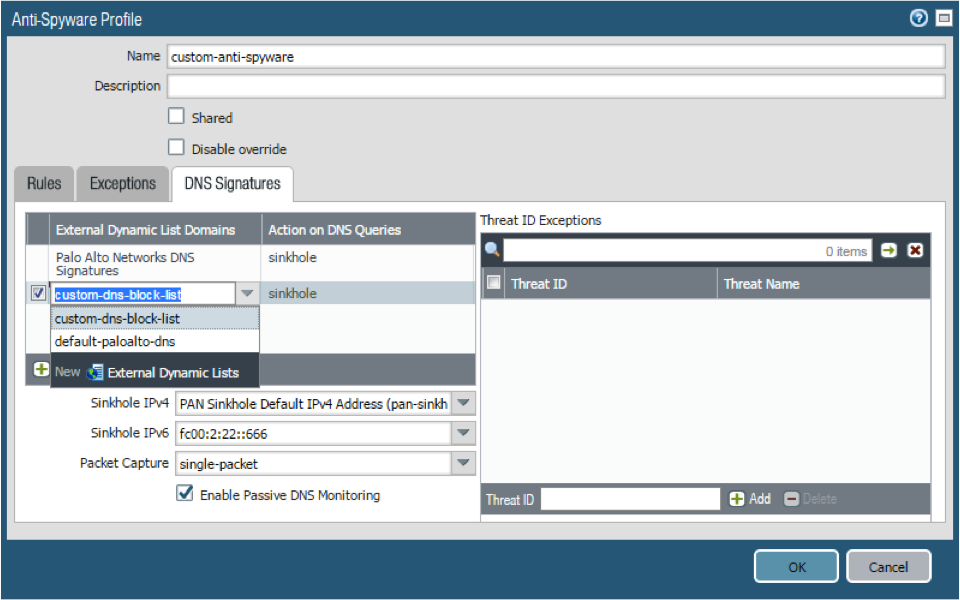This screenshot has height=600, width=960.
Task: Click the maximize dialog icon in title bar
Action: click(944, 18)
